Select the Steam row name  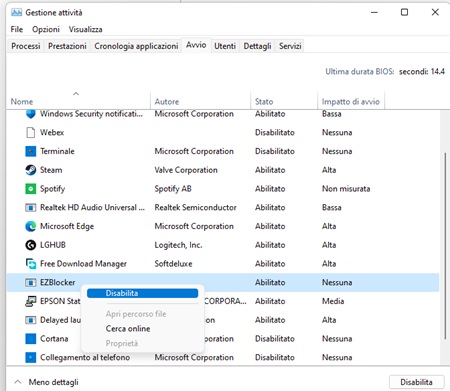click(x=51, y=170)
